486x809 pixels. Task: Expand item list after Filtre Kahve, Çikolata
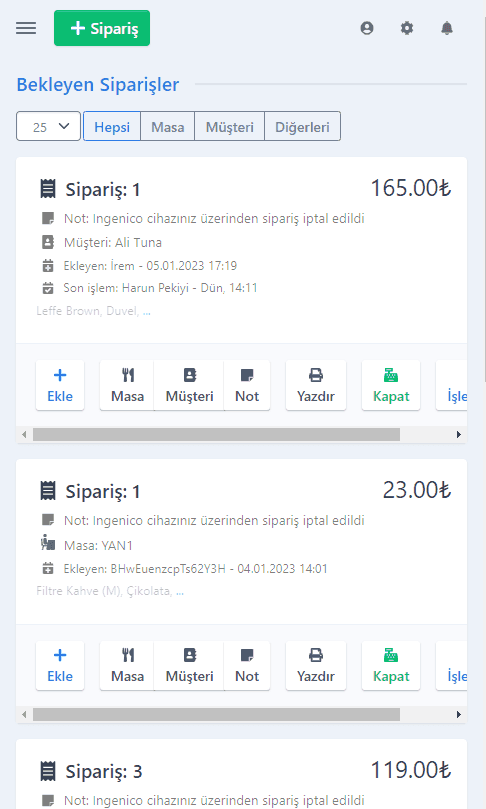point(180,591)
